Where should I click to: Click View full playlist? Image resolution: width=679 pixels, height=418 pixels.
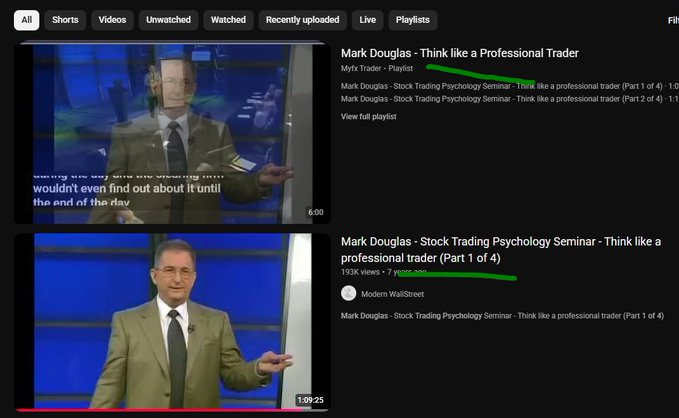pos(368,117)
